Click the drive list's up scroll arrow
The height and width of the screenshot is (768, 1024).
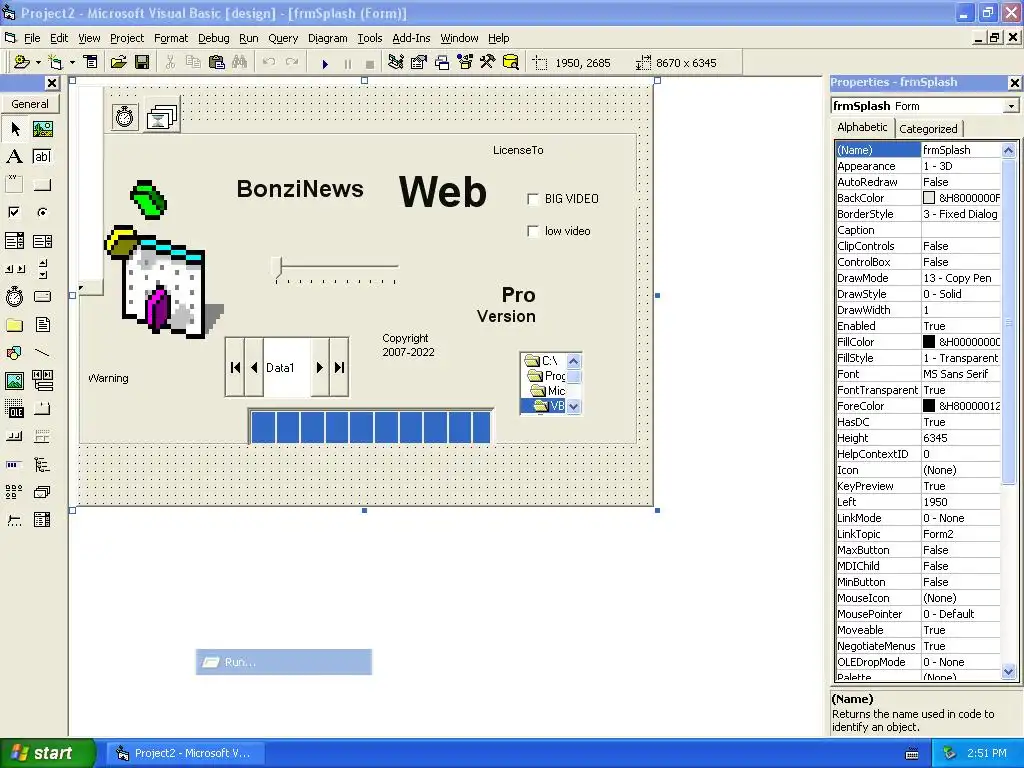573,361
